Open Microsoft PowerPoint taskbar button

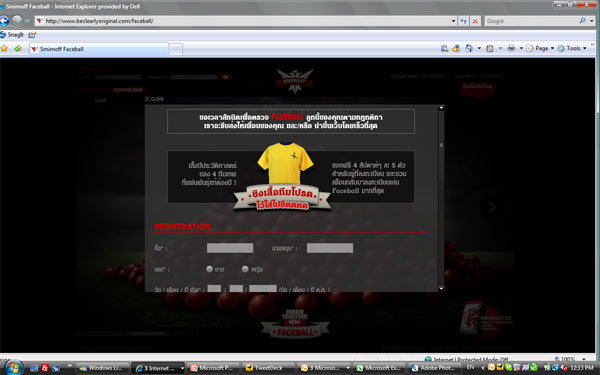214,368
